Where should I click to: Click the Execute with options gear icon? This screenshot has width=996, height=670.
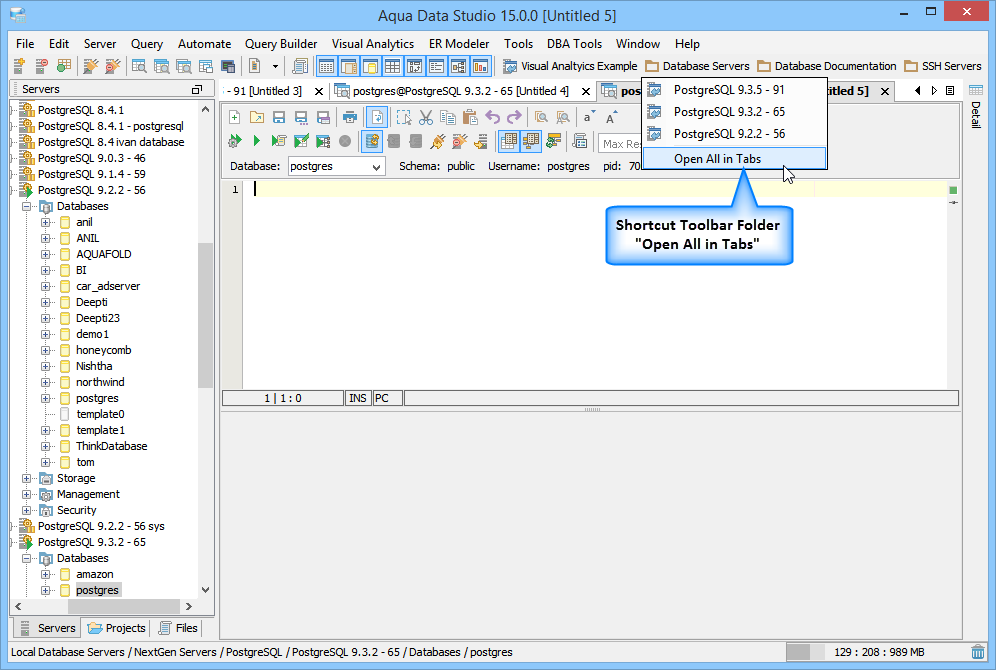pos(234,141)
